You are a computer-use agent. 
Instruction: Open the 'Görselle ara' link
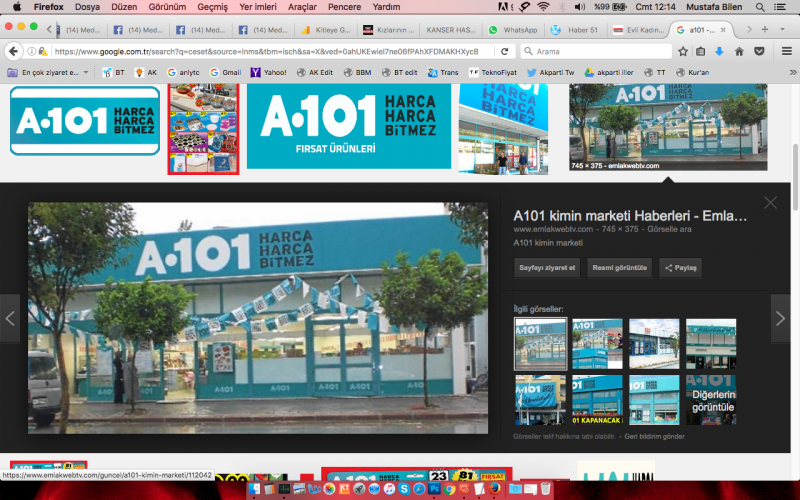coord(669,229)
